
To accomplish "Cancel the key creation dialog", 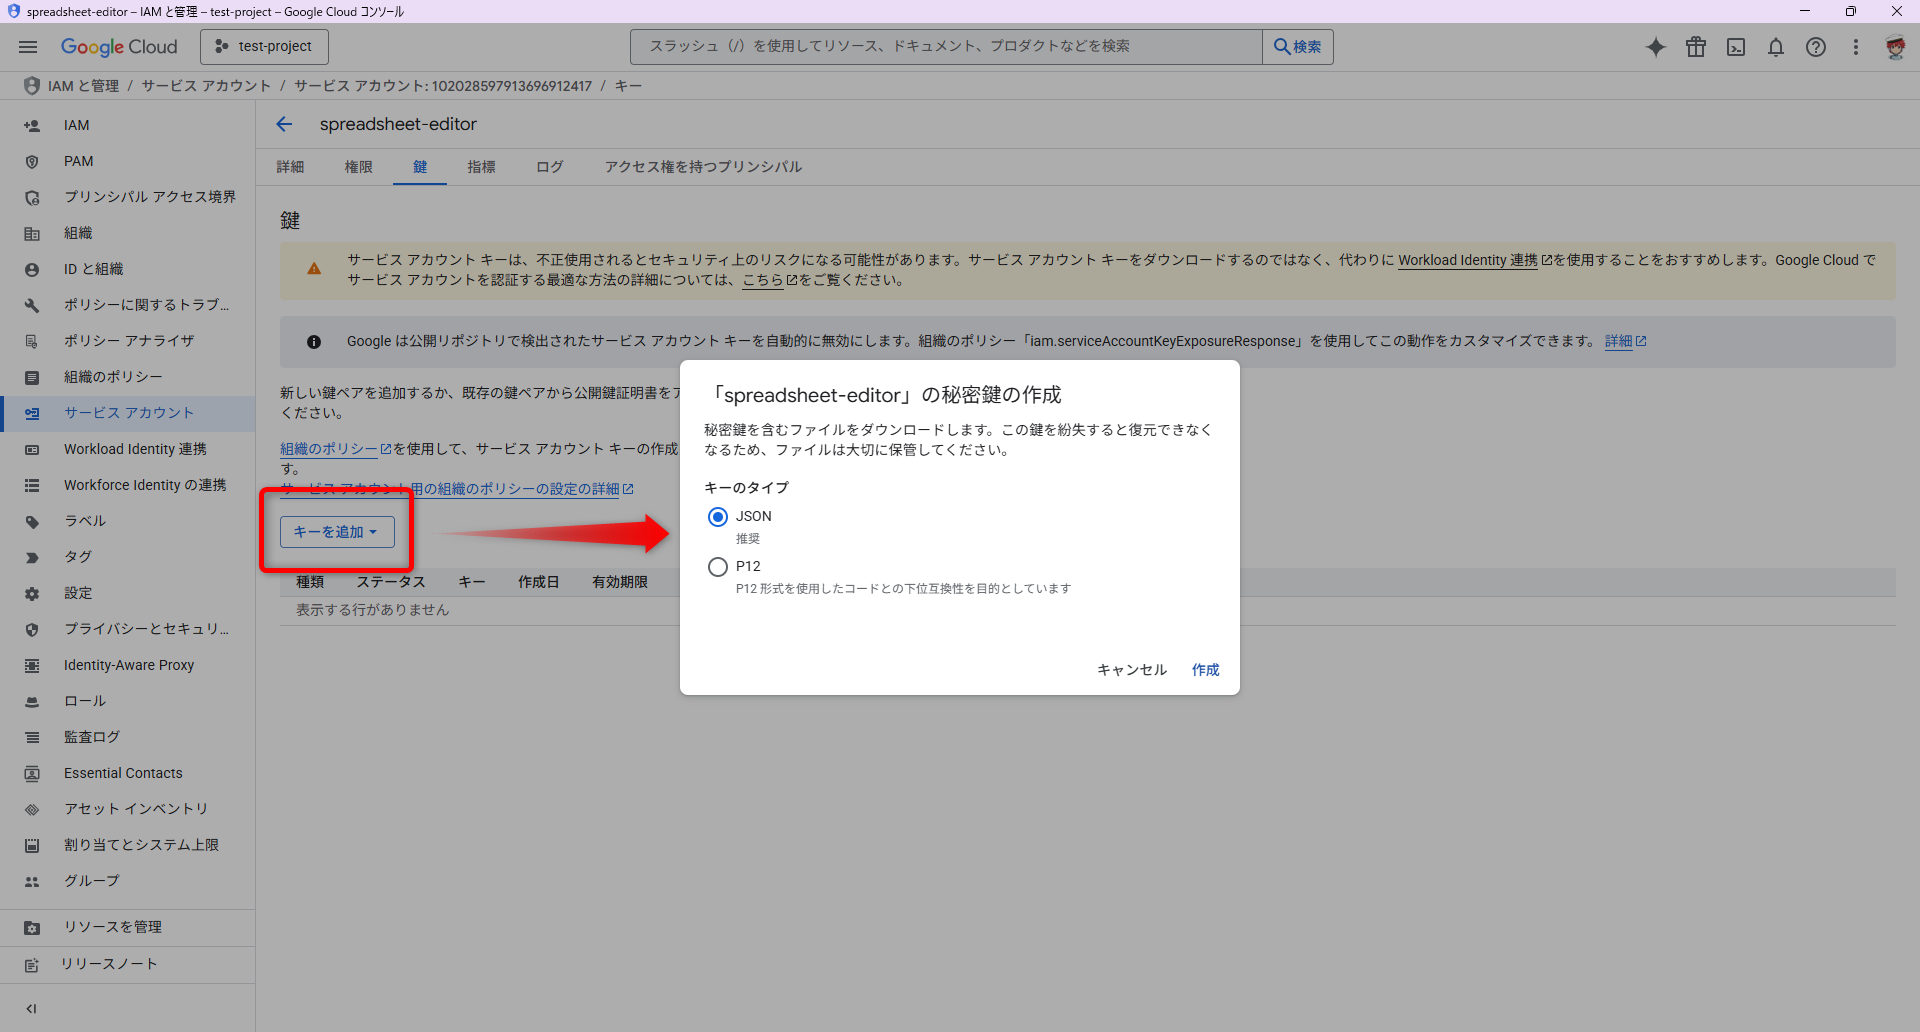I will pos(1131,670).
